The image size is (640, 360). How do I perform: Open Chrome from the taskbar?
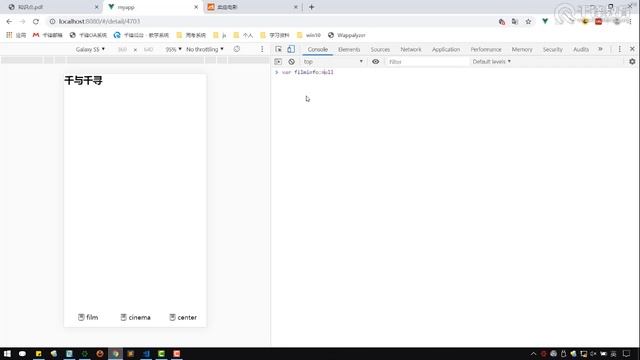pyautogui.click(x=116, y=353)
